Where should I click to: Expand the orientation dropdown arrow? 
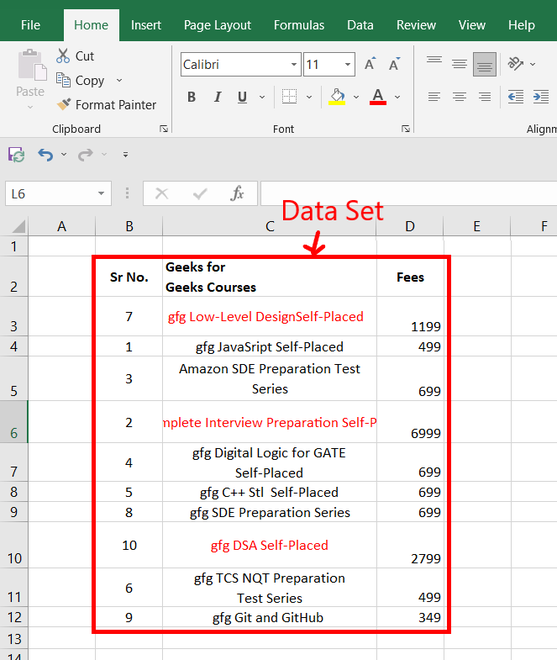pyautogui.click(x=533, y=64)
